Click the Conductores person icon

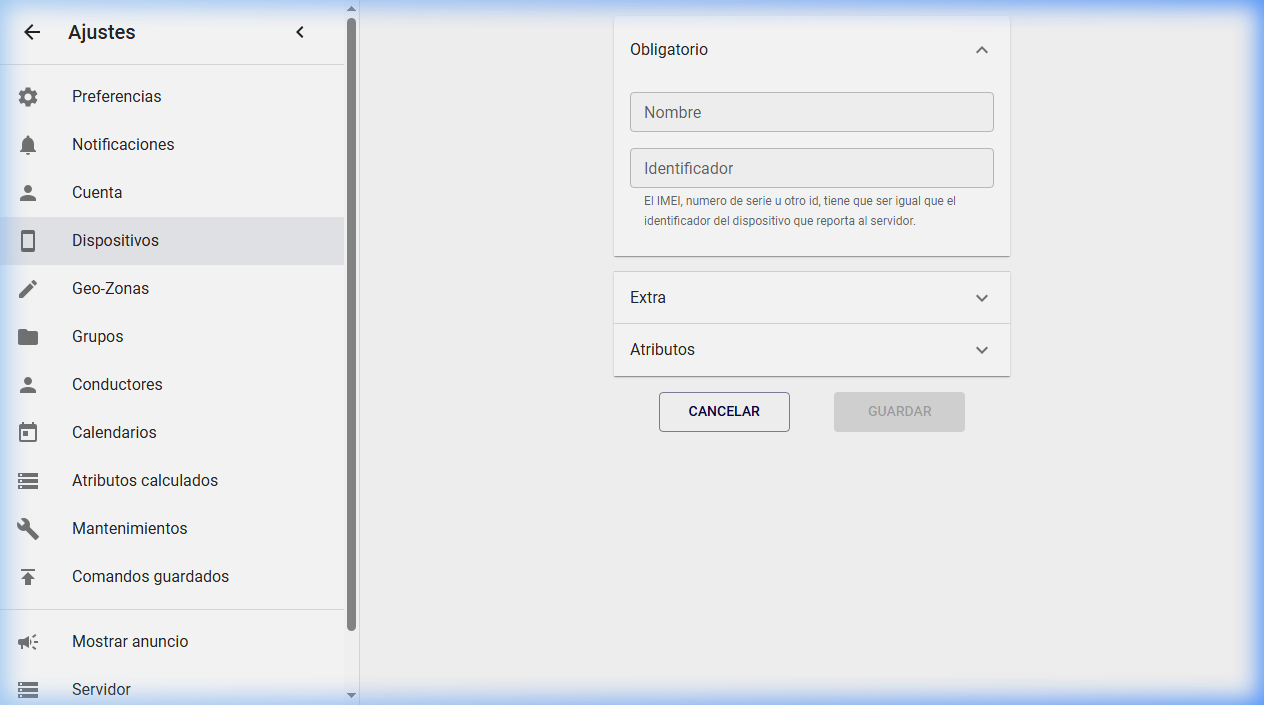pyautogui.click(x=28, y=385)
